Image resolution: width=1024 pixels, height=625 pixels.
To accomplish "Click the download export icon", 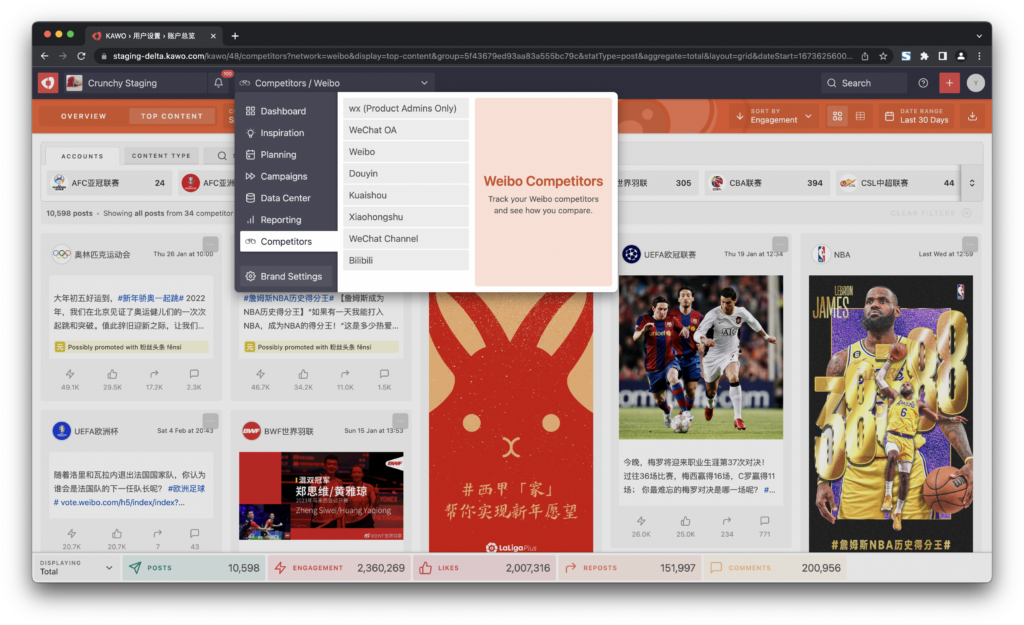I will tap(972, 116).
